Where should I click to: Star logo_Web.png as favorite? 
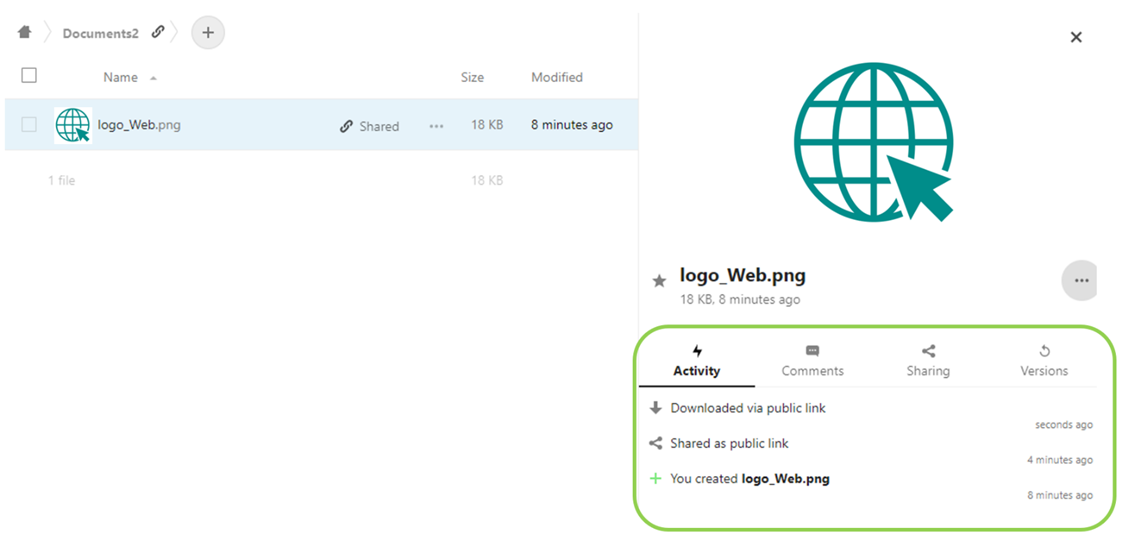click(659, 281)
